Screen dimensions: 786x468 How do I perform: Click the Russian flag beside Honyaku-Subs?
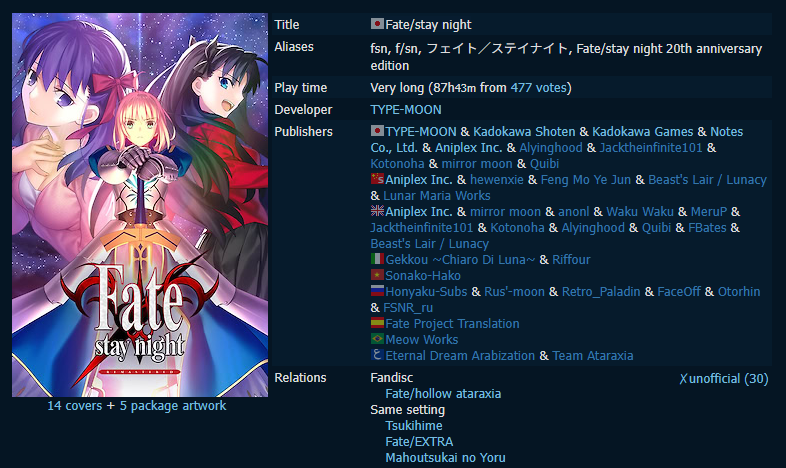377,291
